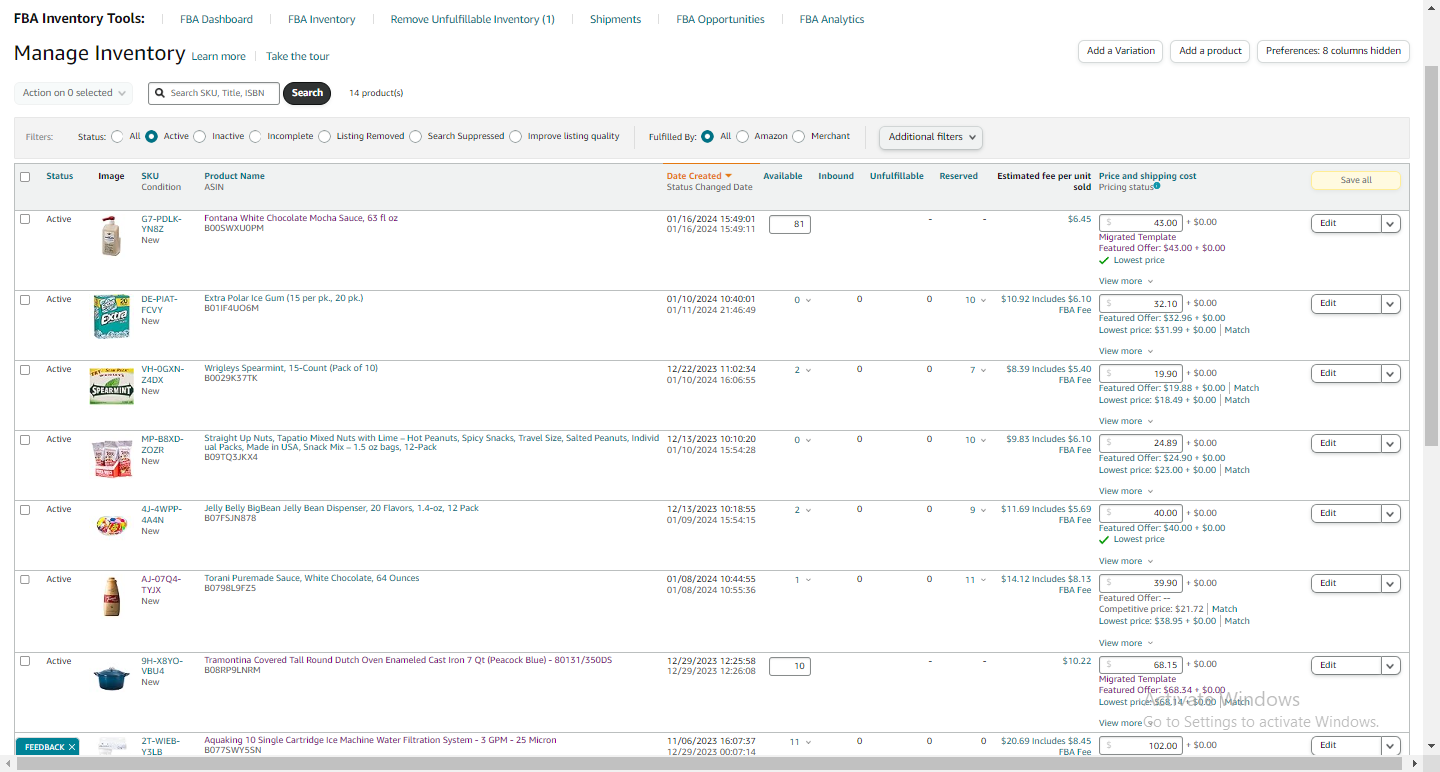1440x772 pixels.
Task: Expand Edit options for Extra Polar Ice Gum
Action: pos(1390,303)
